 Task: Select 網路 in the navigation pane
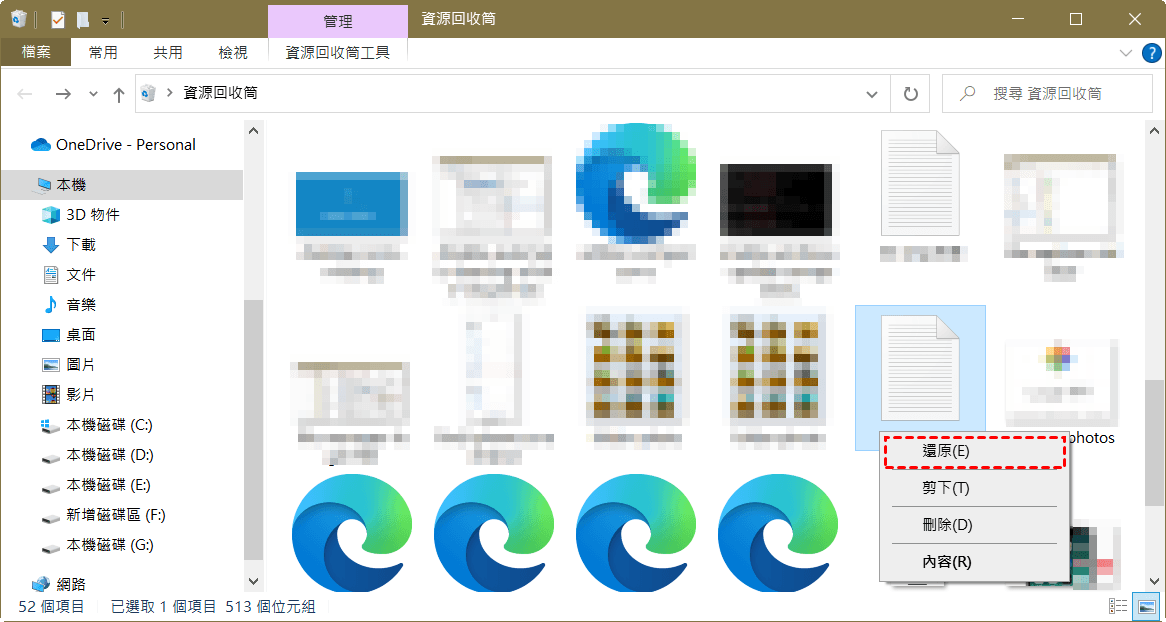coord(58,583)
